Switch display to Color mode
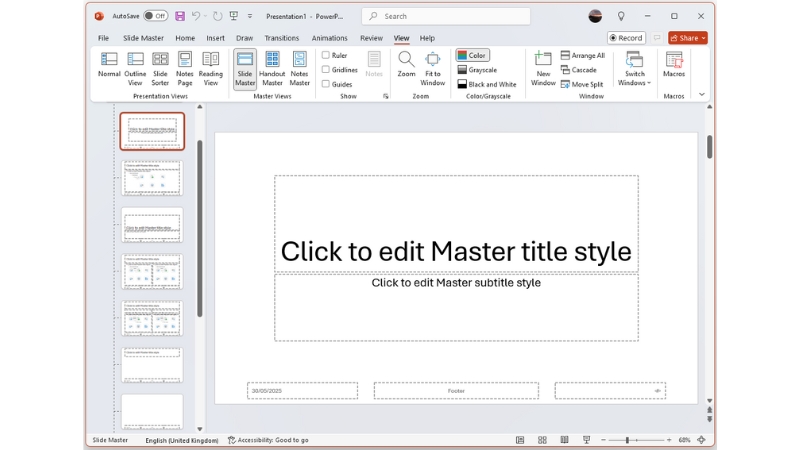Viewport: 800px width, 450px height. tap(472, 55)
